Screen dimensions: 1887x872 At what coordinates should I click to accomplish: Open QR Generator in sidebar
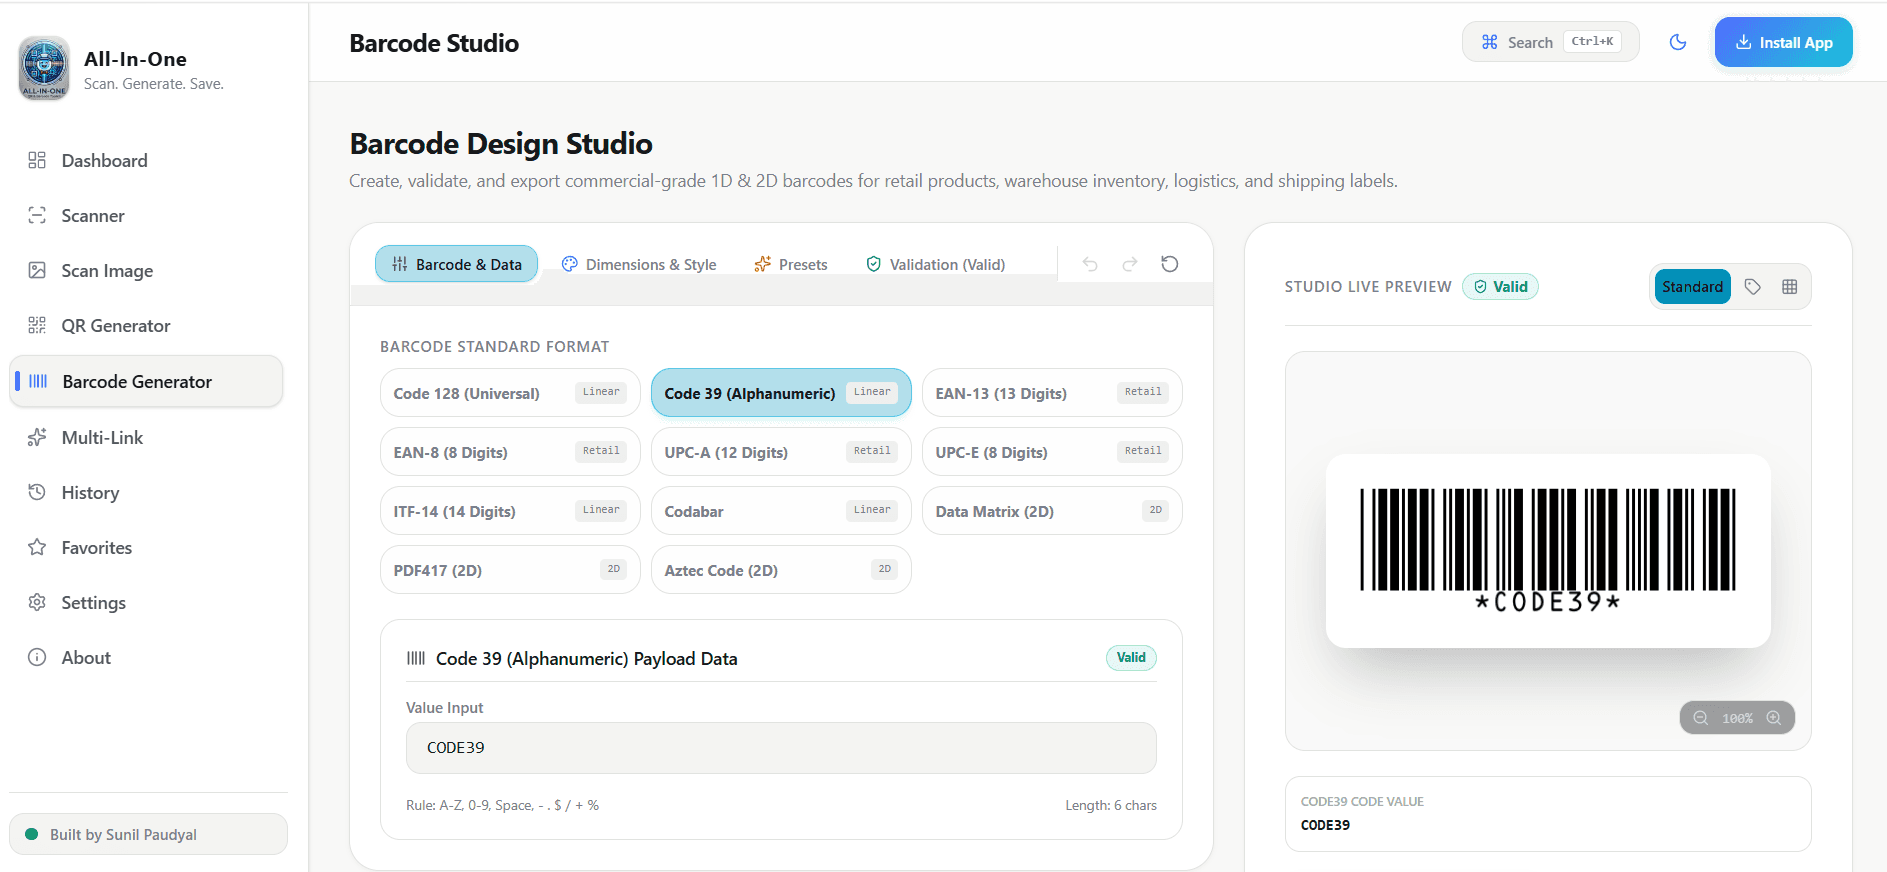[x=146, y=326]
